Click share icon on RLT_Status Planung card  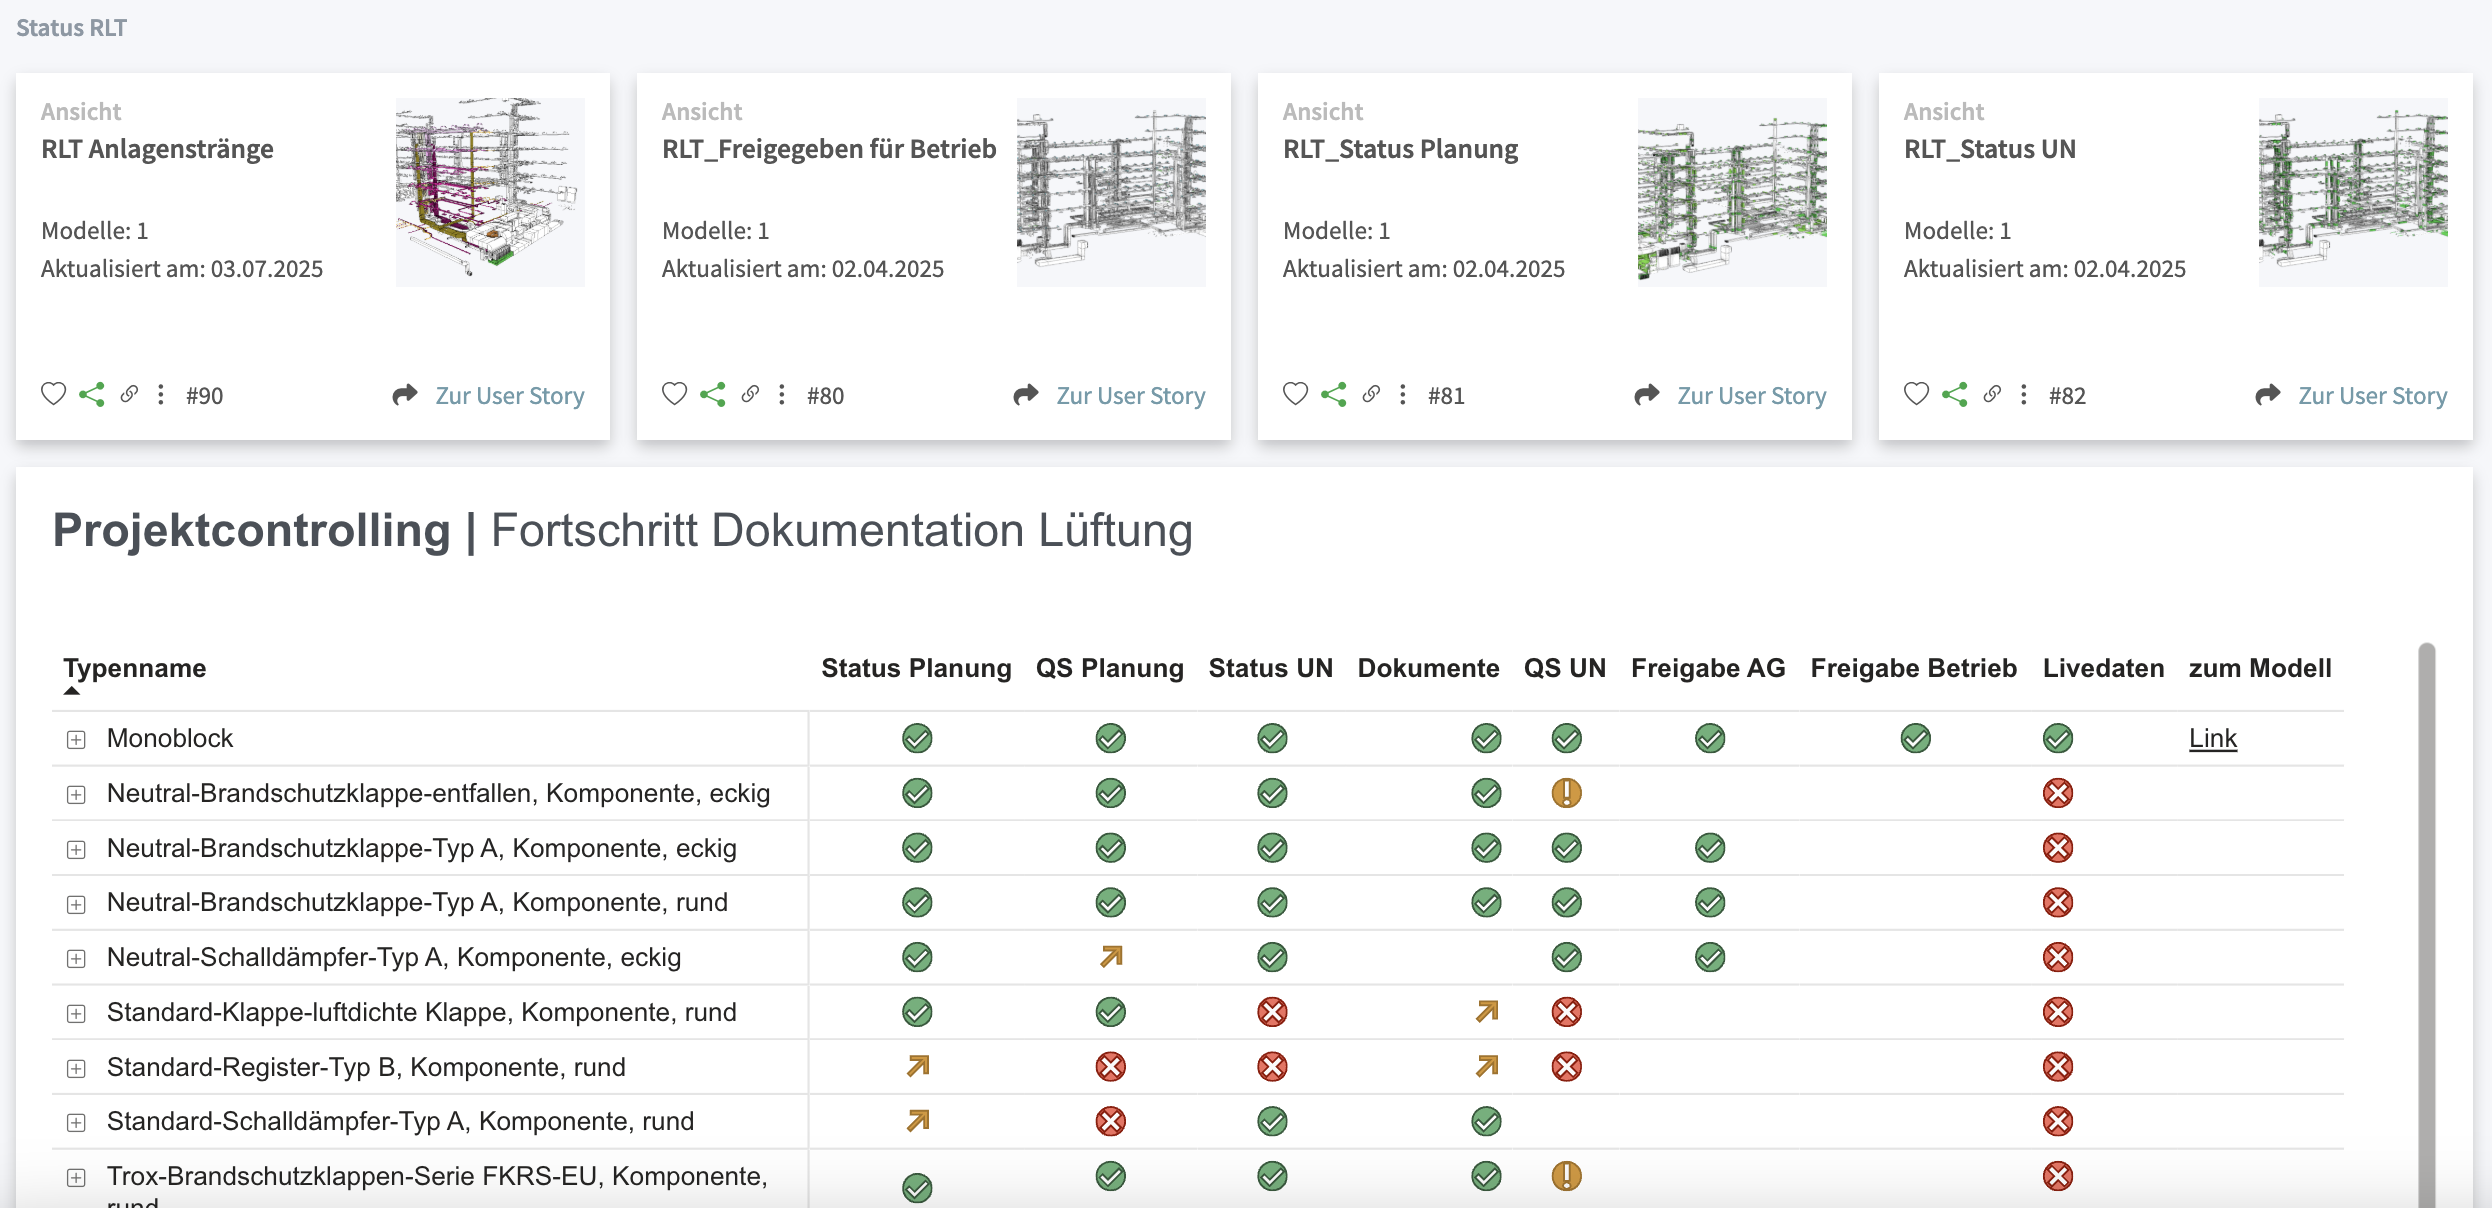pos(1334,394)
